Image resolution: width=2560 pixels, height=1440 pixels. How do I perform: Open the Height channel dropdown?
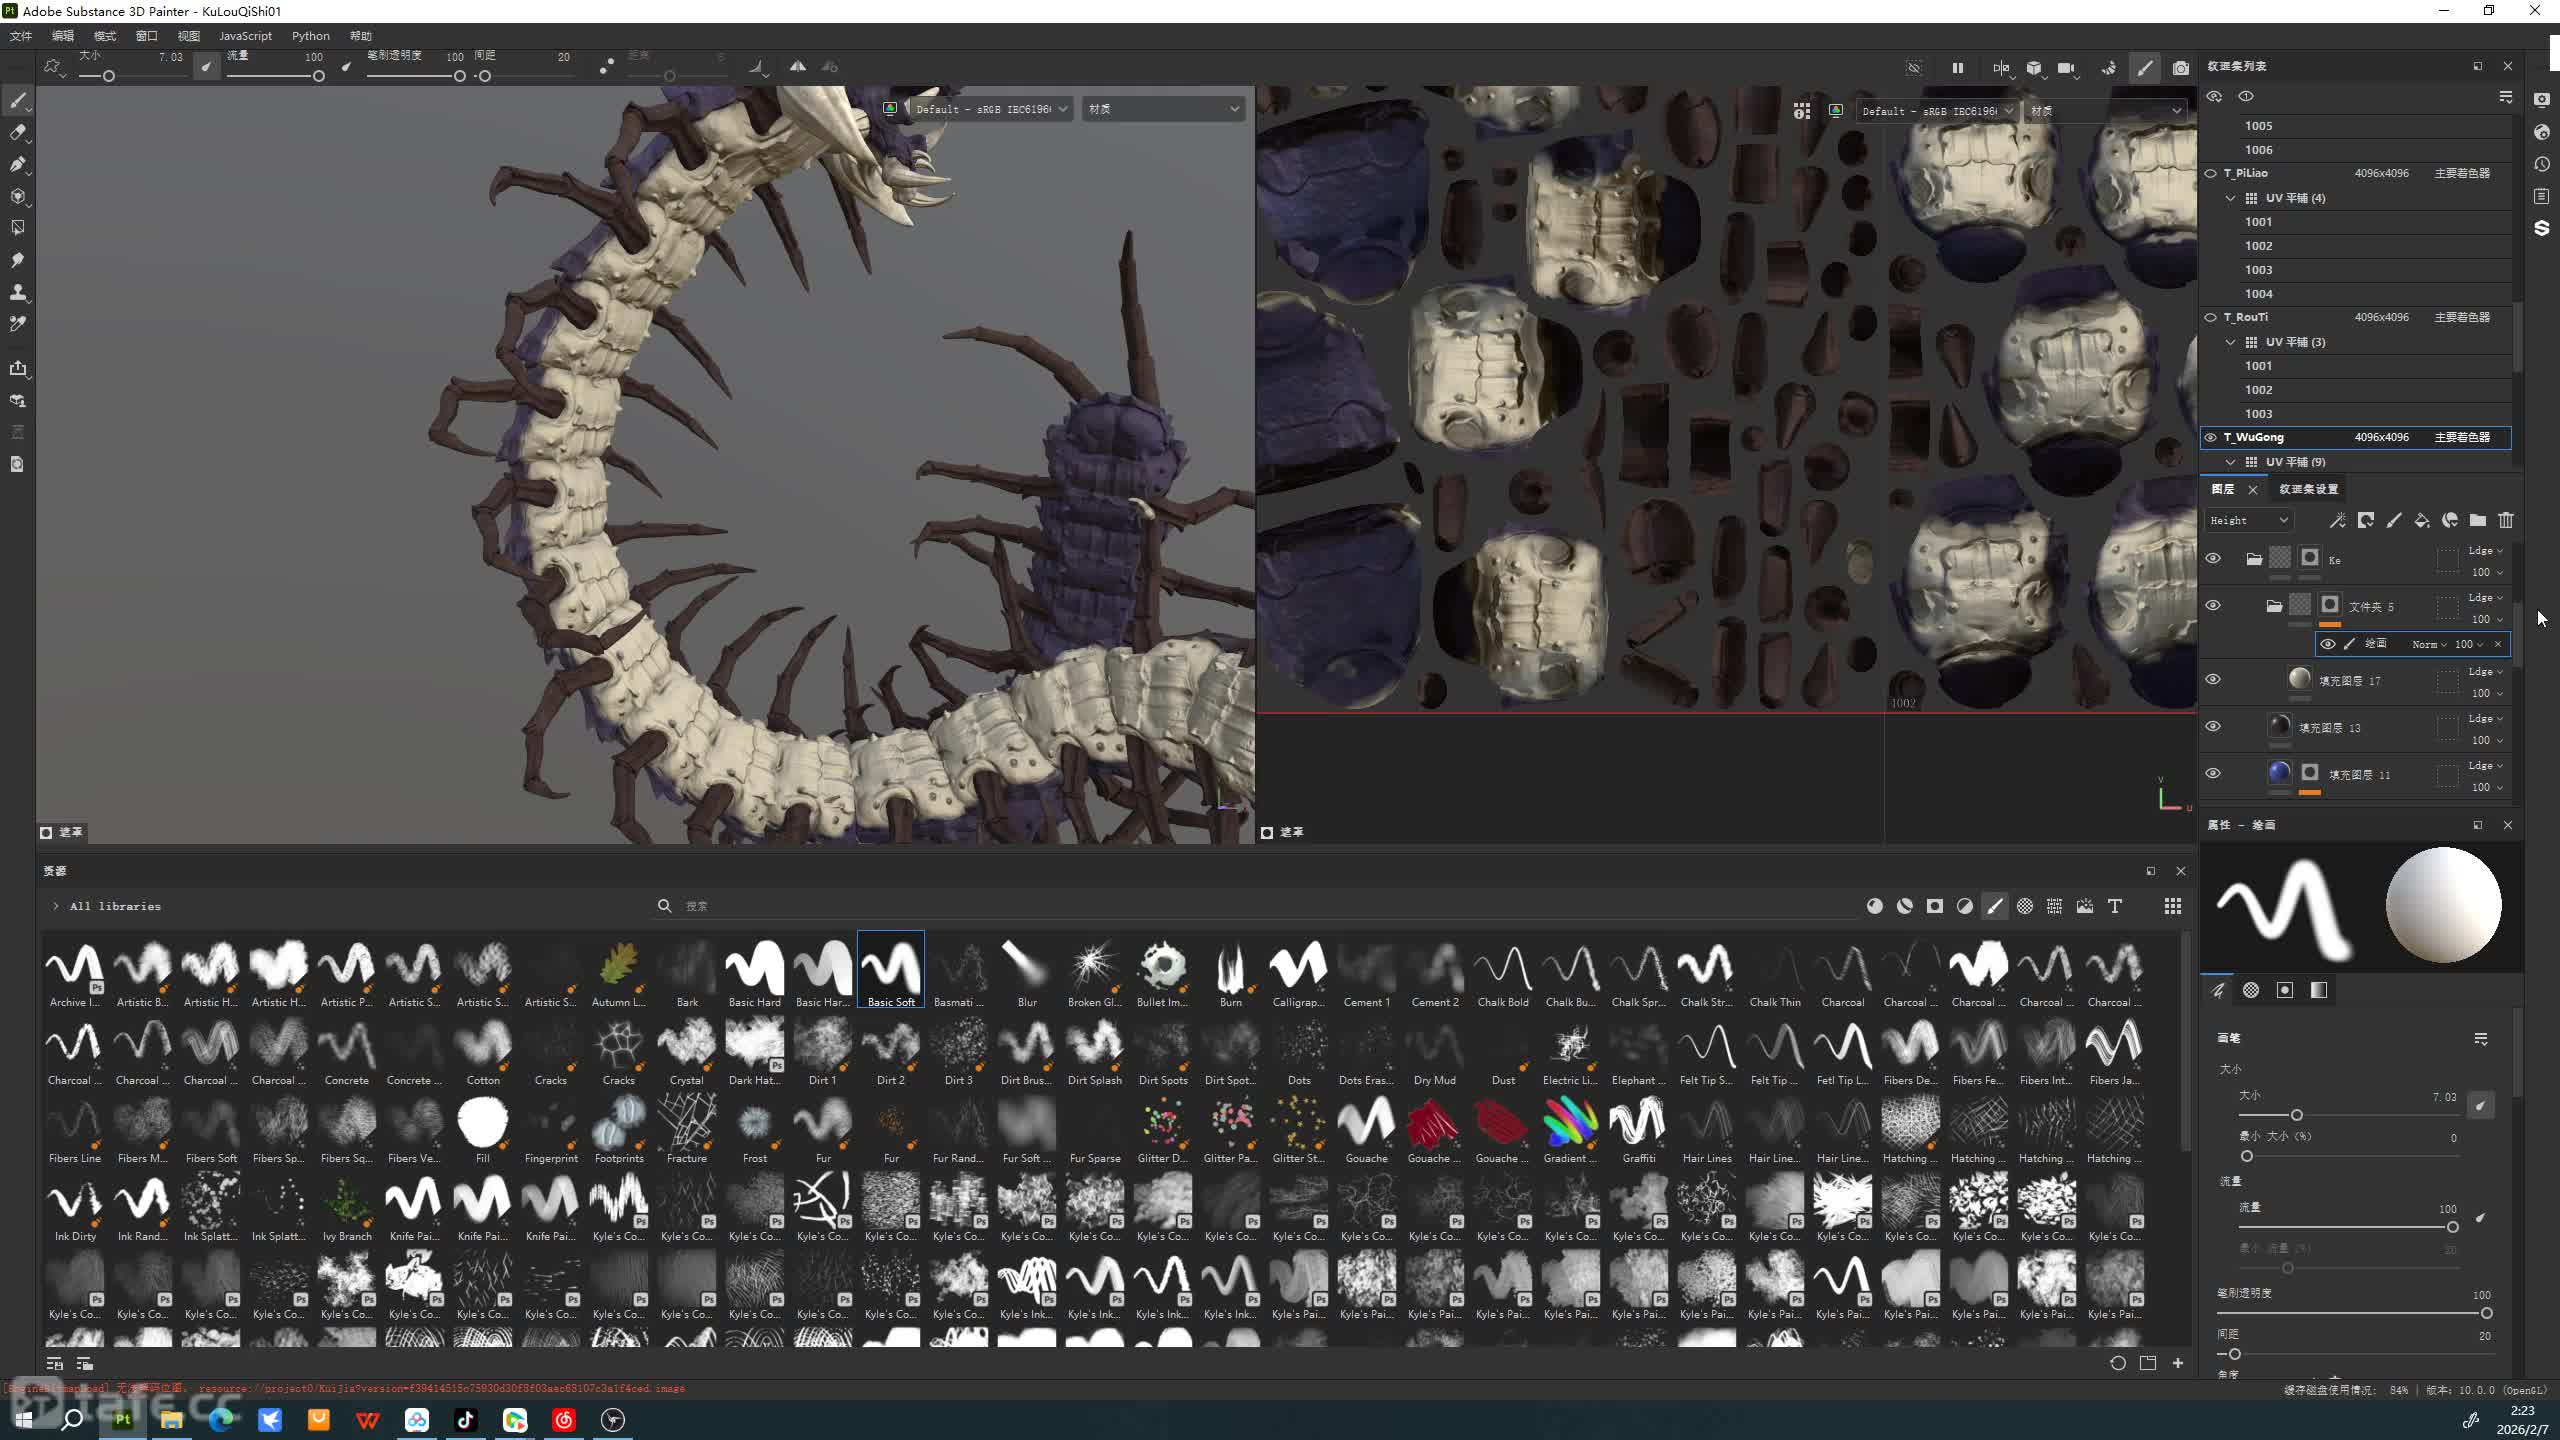point(2248,520)
